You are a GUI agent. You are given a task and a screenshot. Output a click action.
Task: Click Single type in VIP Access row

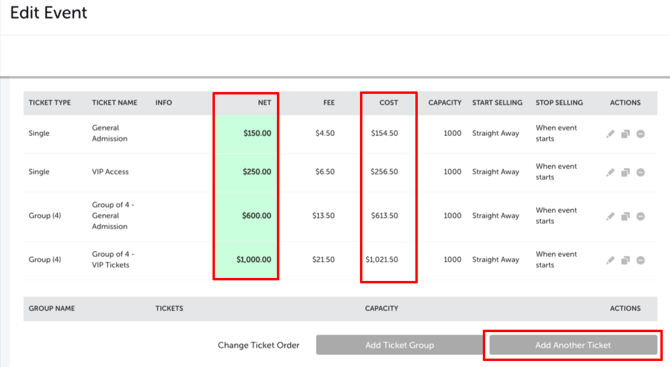[39, 172]
